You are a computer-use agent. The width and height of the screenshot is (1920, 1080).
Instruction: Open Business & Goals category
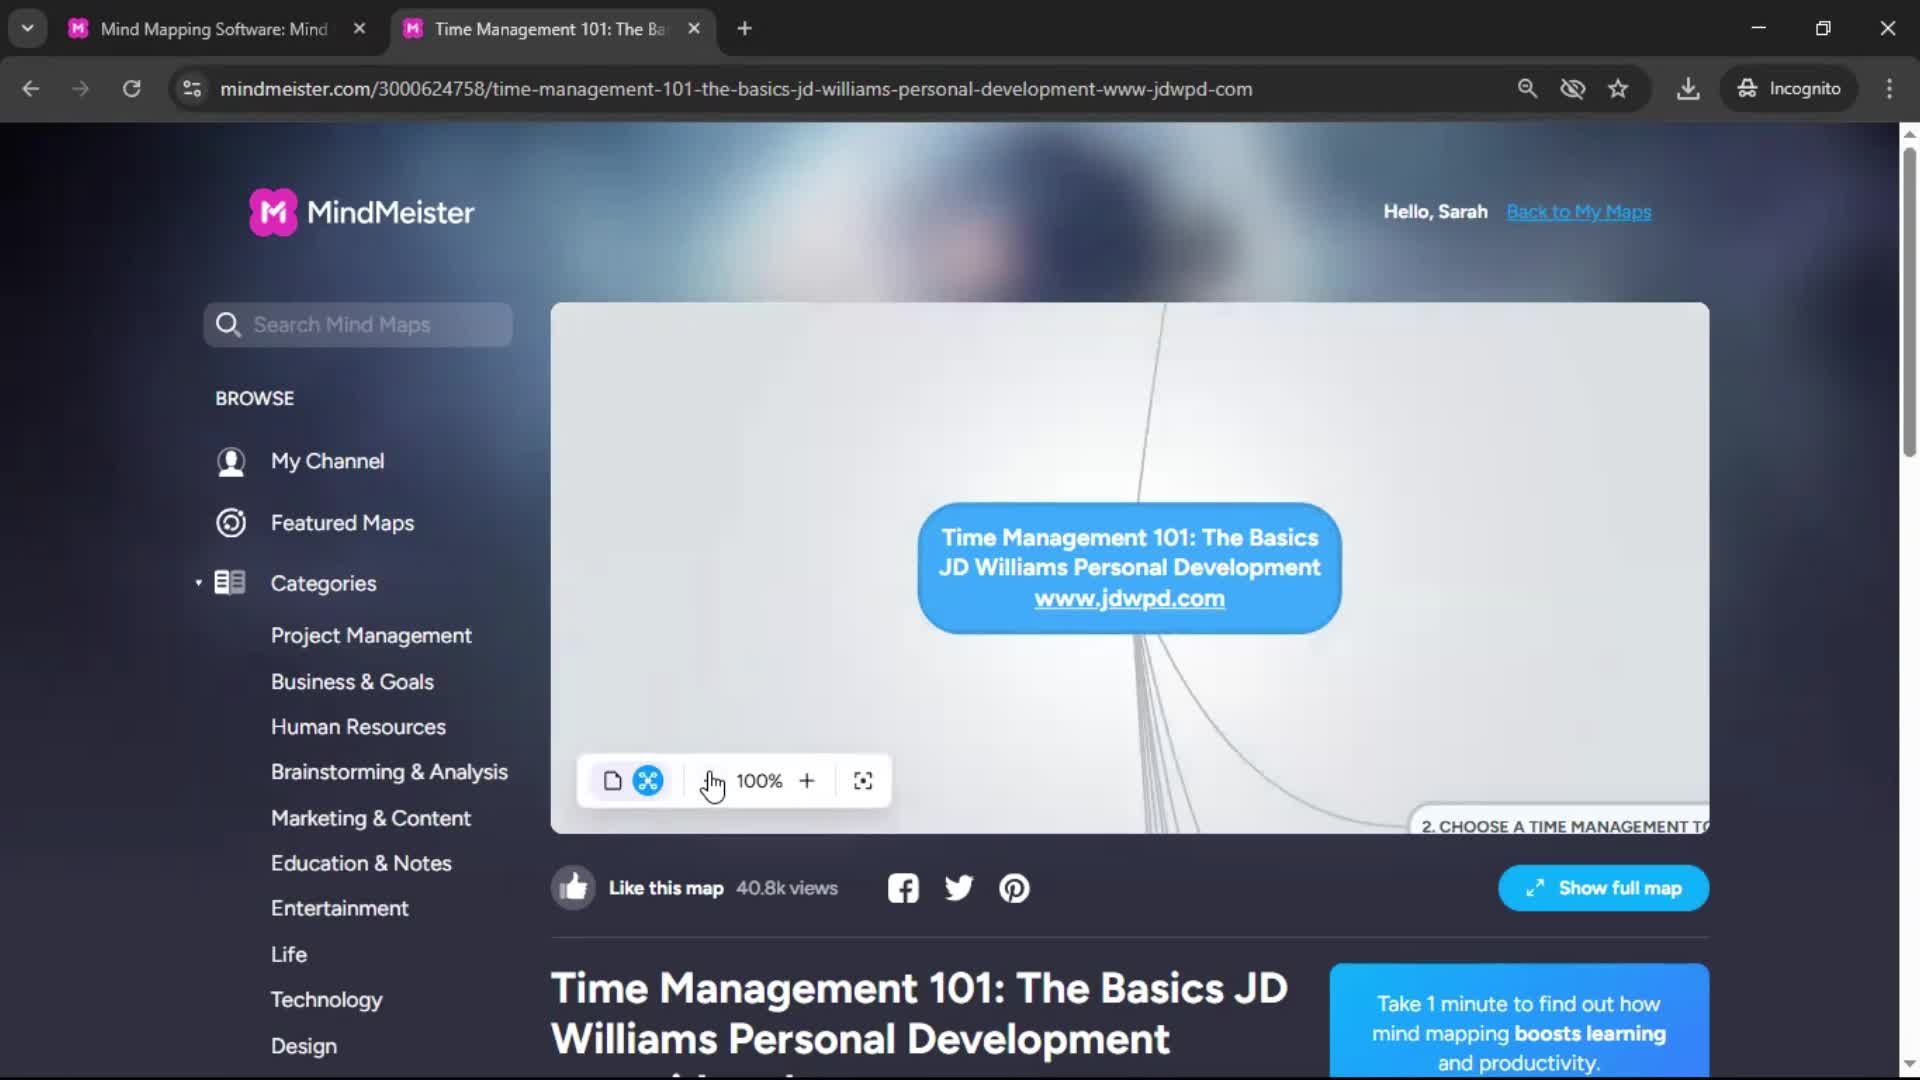tap(352, 682)
